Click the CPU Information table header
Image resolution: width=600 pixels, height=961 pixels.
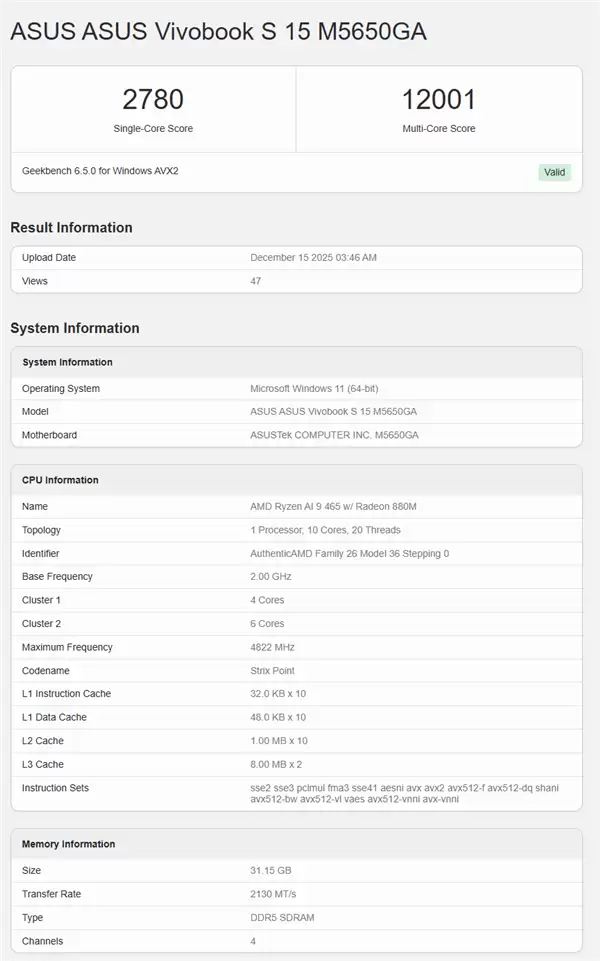(60, 480)
